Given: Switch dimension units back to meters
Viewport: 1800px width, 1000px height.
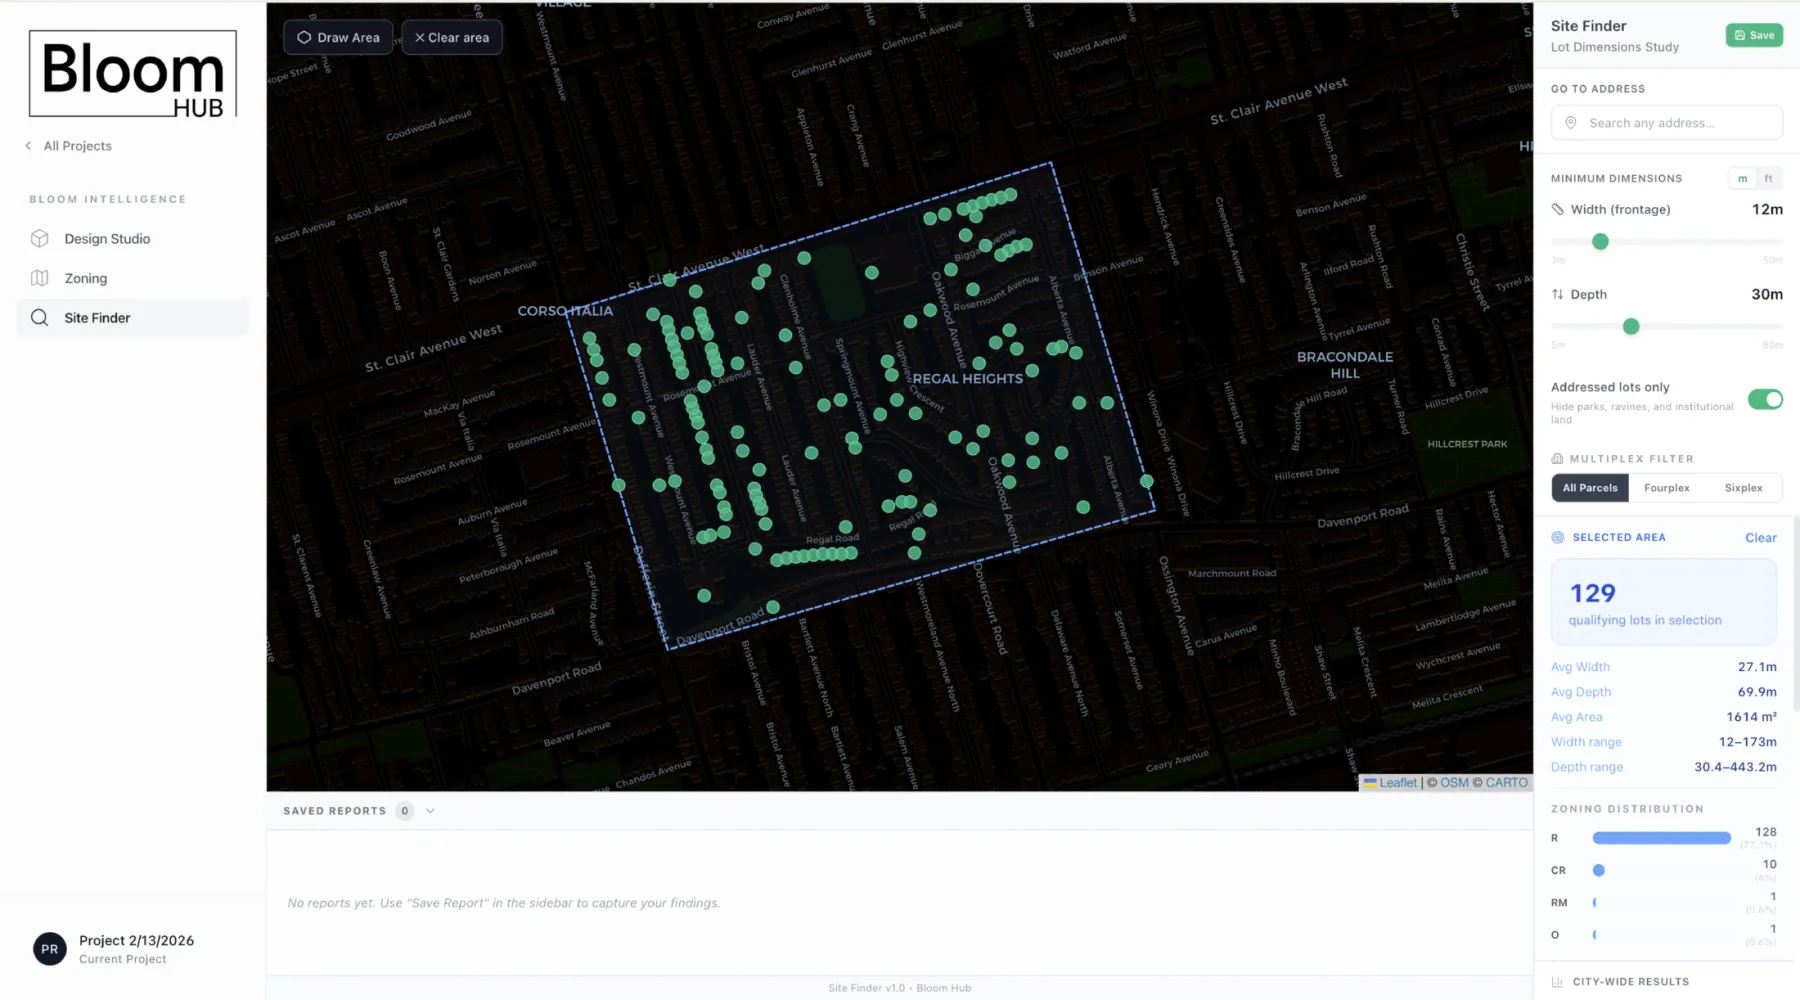Looking at the screenshot, I should pos(1741,178).
